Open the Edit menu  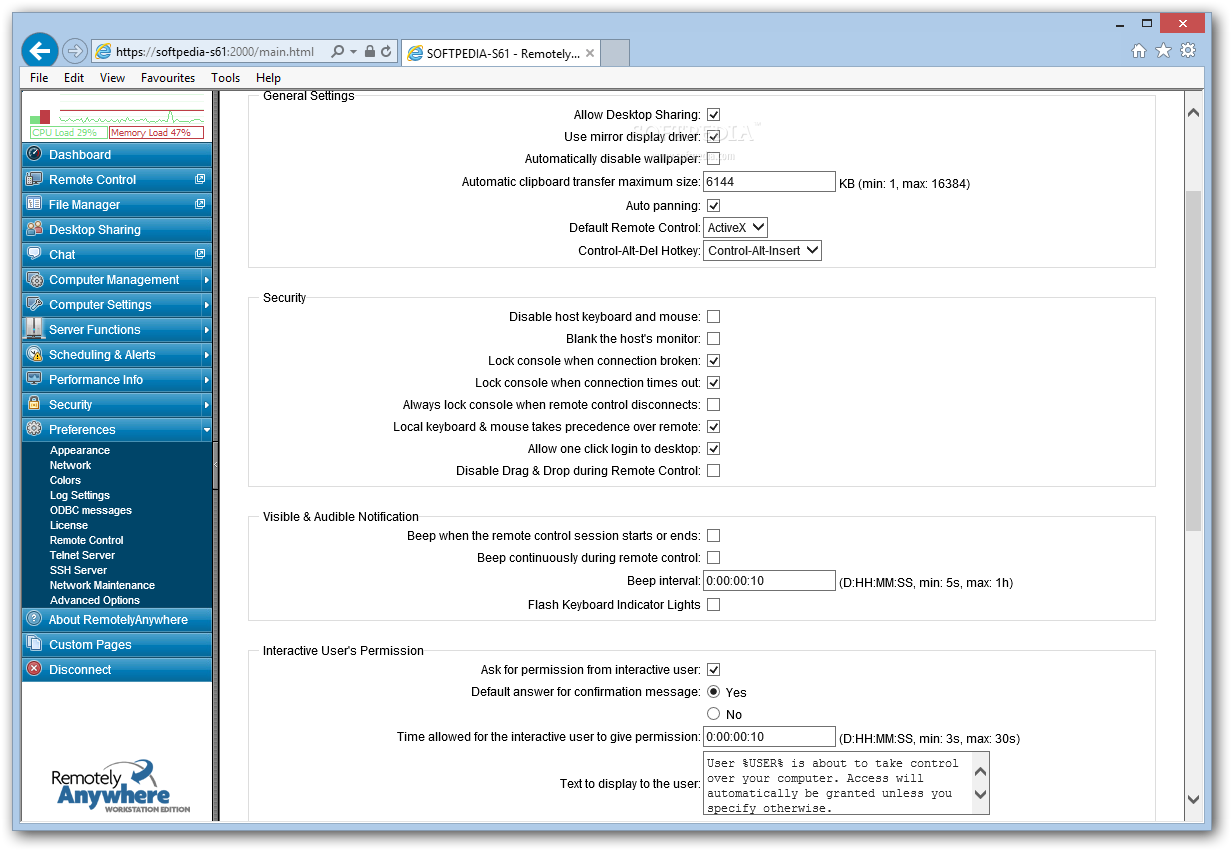(x=74, y=78)
